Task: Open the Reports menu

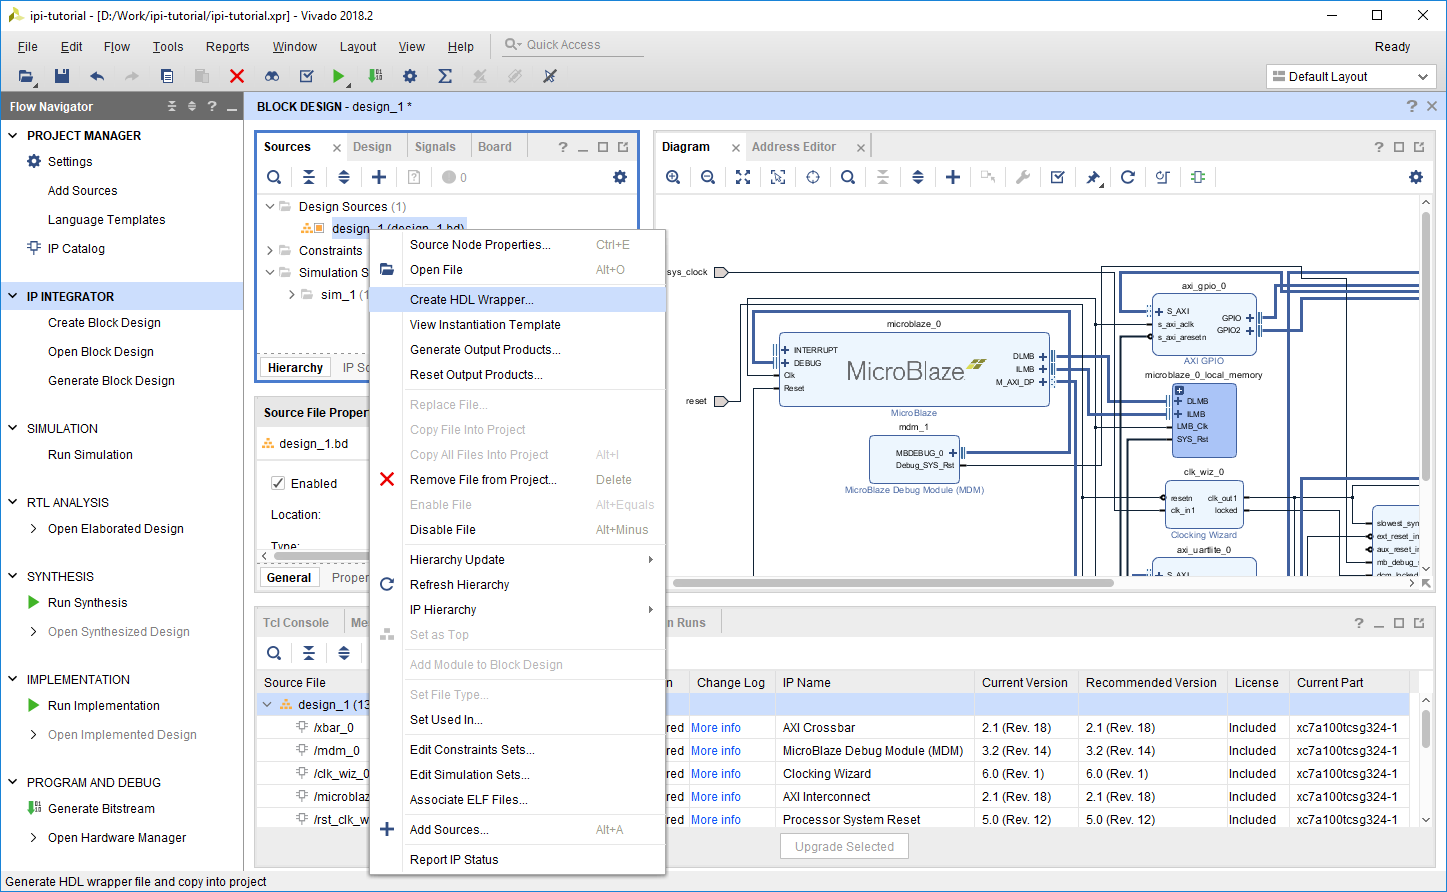Action: pos(228,47)
